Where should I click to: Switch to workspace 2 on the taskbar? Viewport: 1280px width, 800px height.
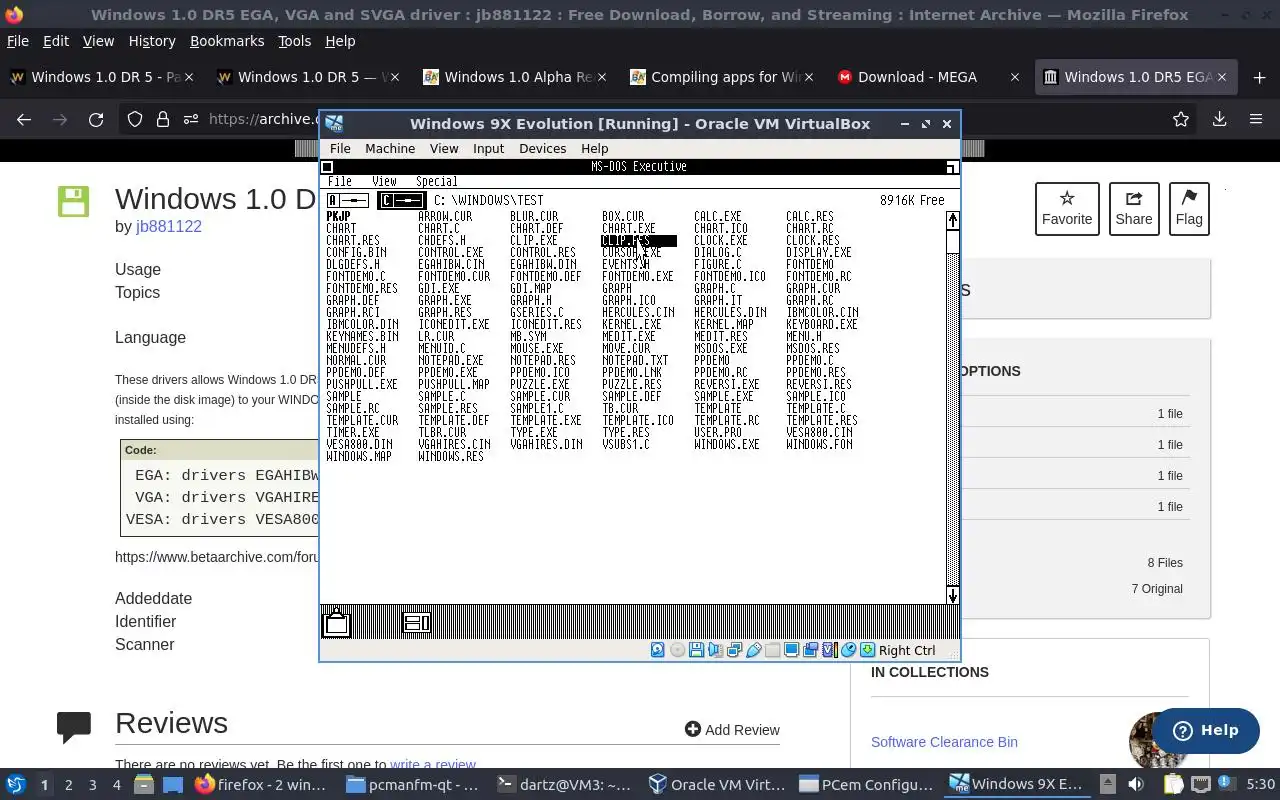[68, 785]
